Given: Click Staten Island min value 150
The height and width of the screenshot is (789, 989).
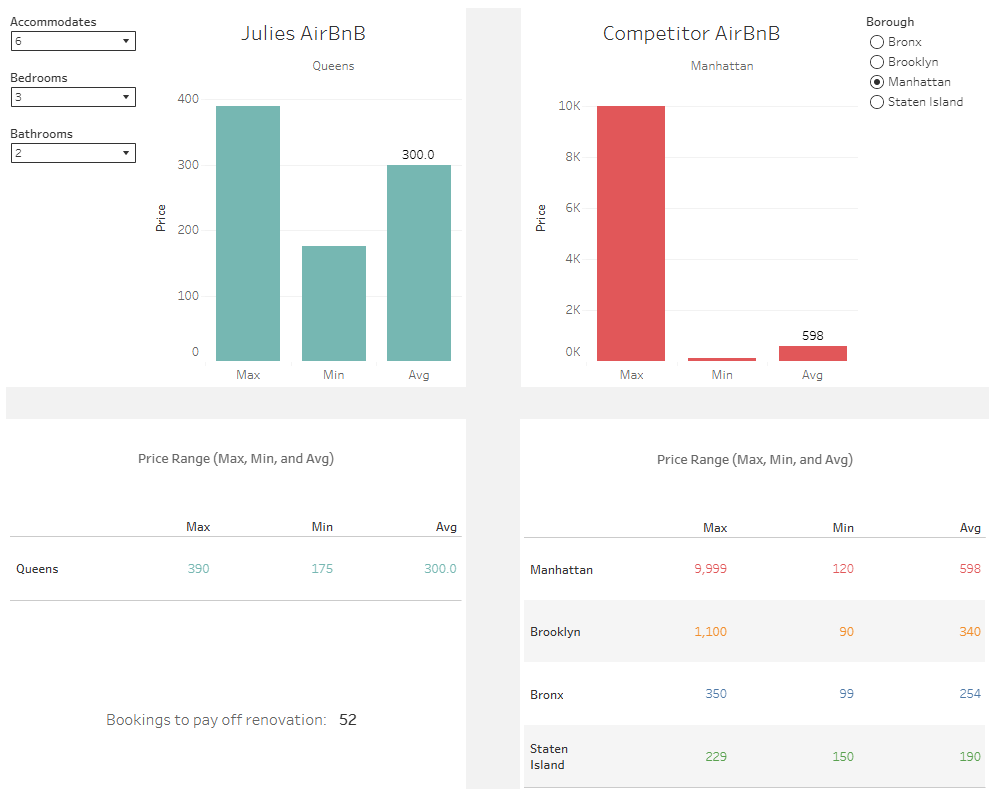Looking at the screenshot, I should pyautogui.click(x=843, y=757).
